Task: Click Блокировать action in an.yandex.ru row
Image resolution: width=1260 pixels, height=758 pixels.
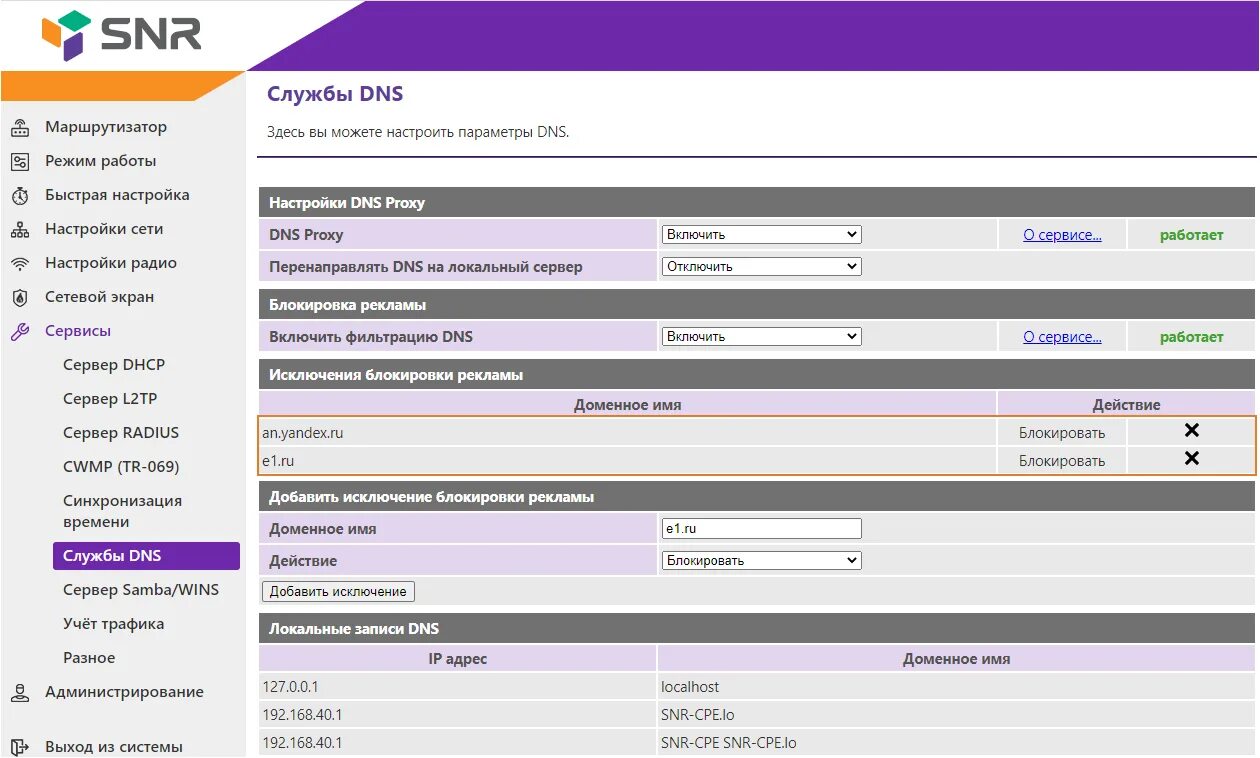Action: tap(1062, 433)
